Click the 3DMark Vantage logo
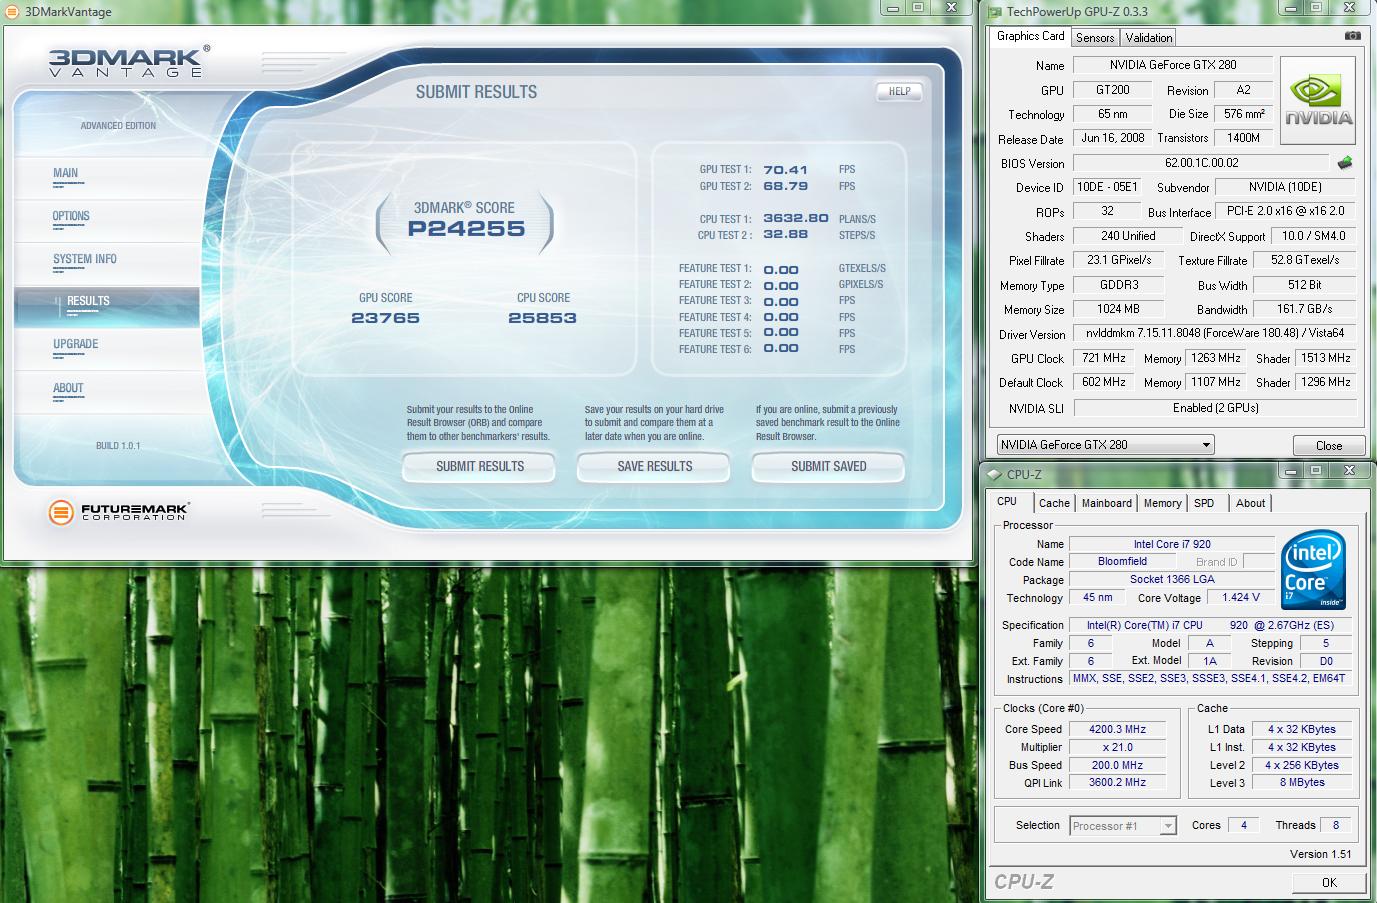 tap(128, 60)
